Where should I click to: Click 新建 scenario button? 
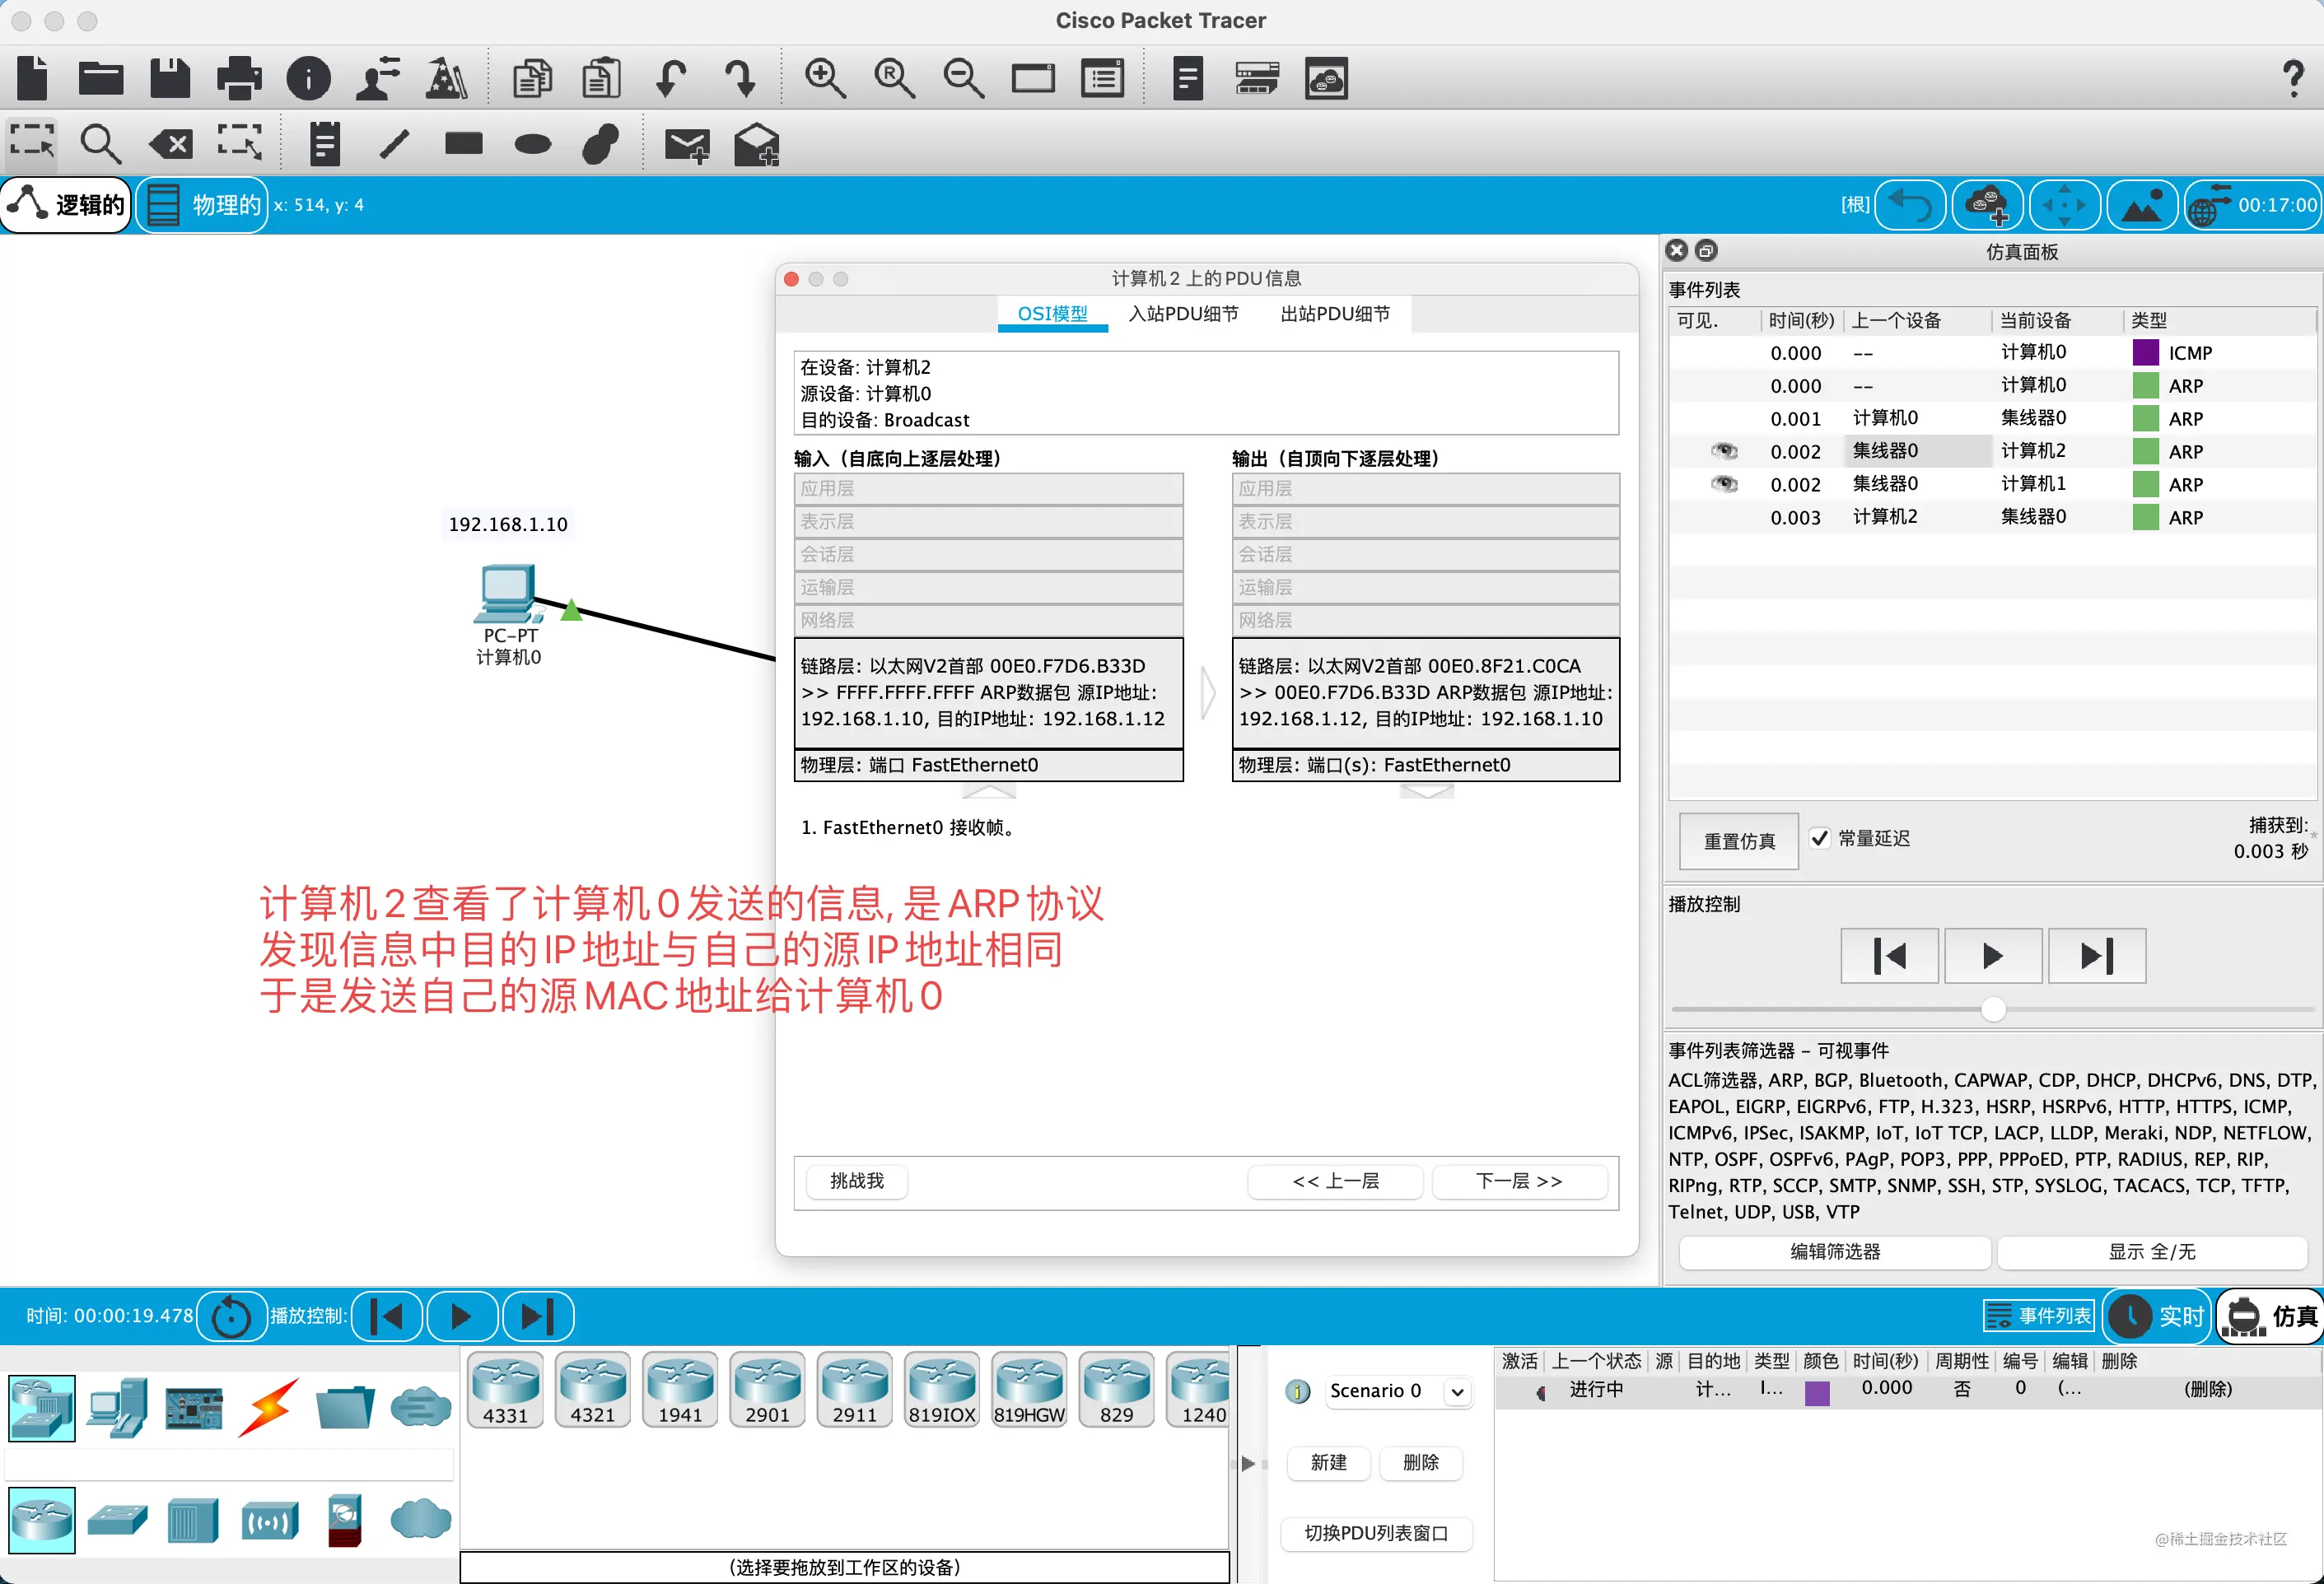coord(1328,1463)
